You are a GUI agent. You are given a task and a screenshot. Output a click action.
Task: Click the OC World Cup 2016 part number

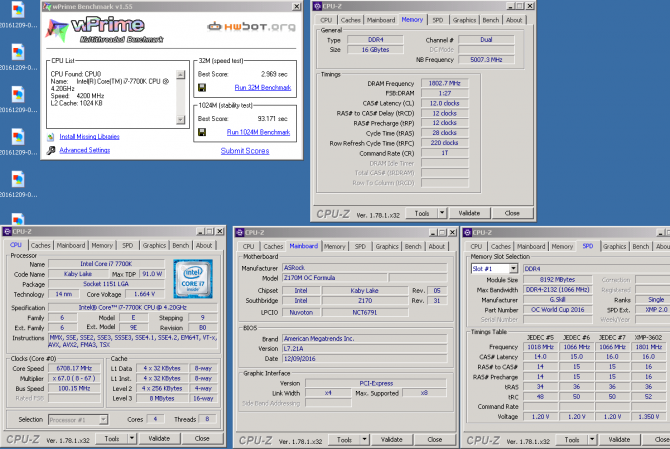click(558, 310)
